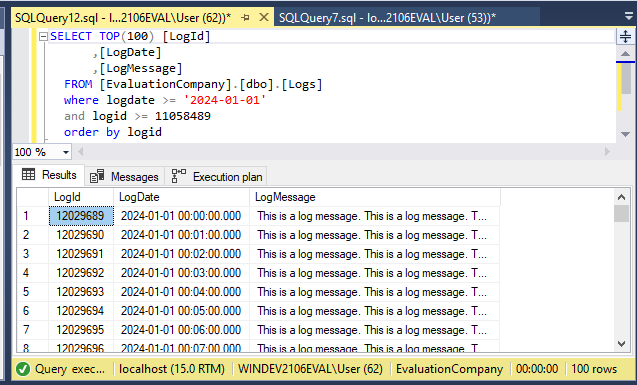
Task: Click the editor horizontal scroll left arrow
Action: click(80, 152)
